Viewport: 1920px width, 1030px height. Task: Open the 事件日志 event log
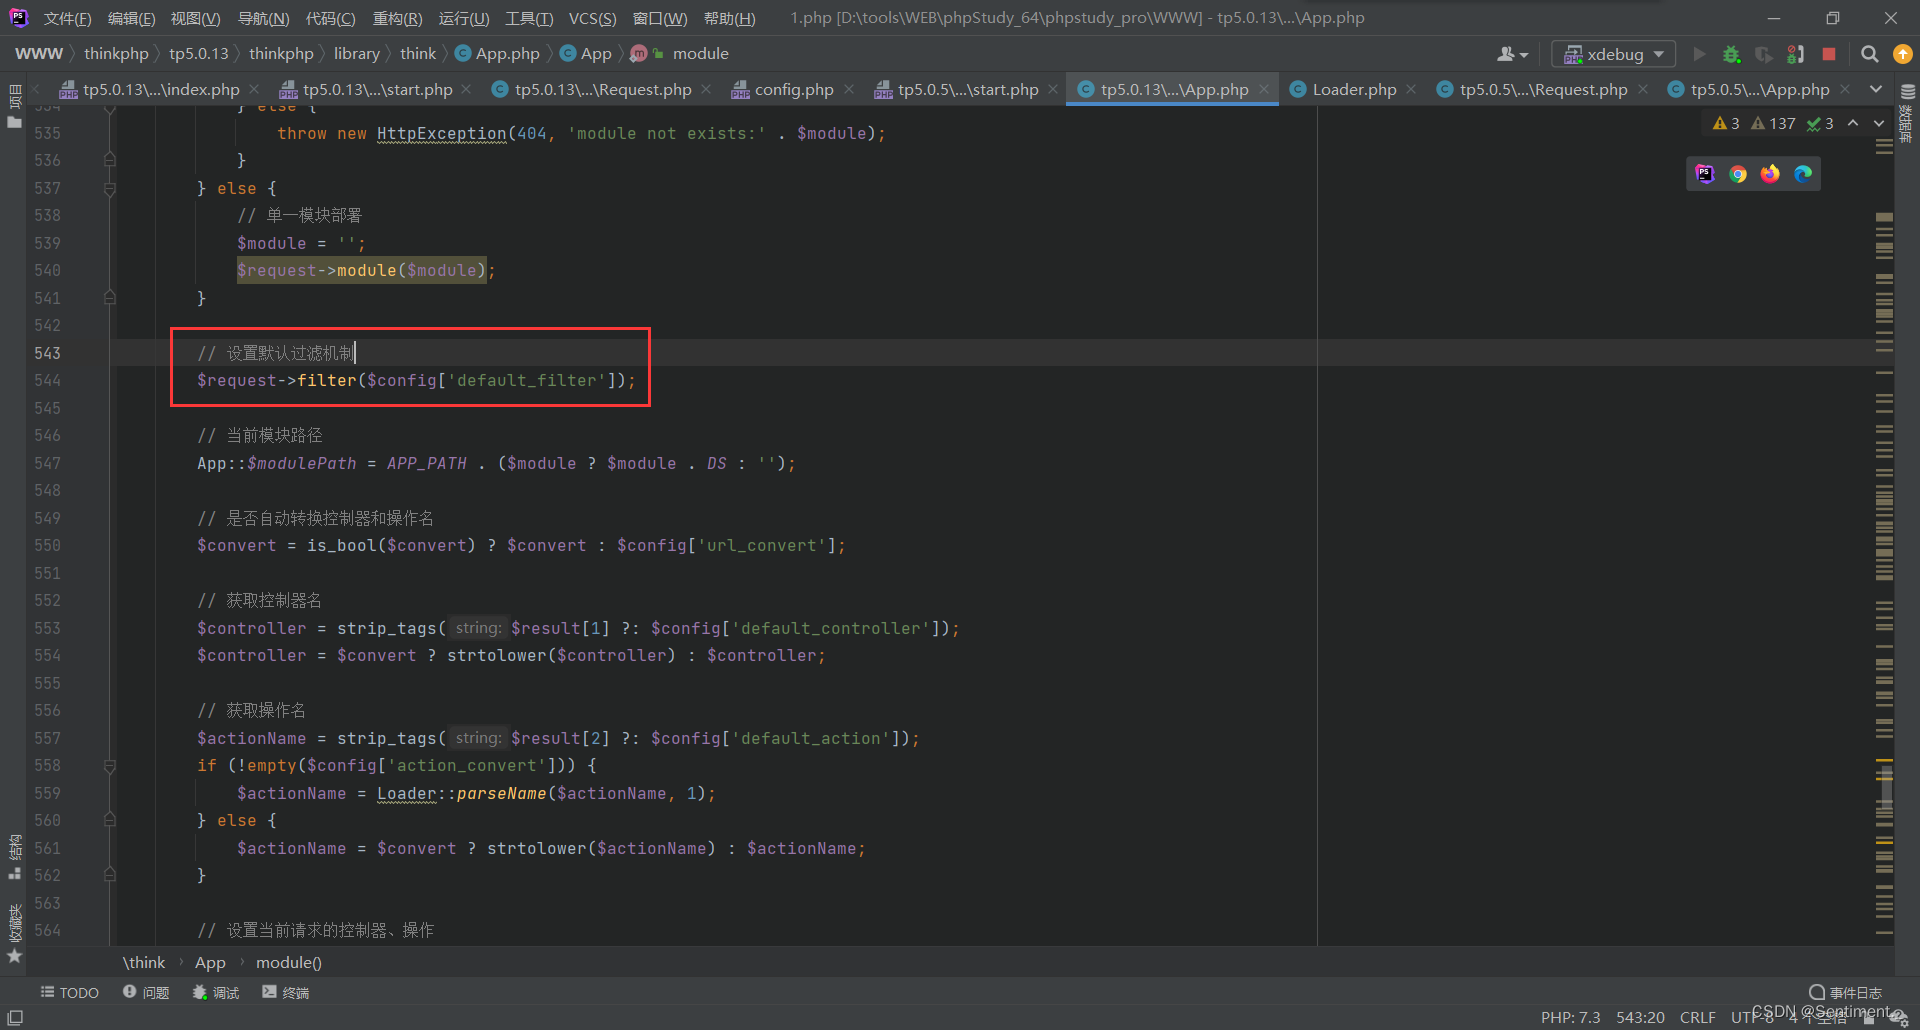pyautogui.click(x=1845, y=992)
